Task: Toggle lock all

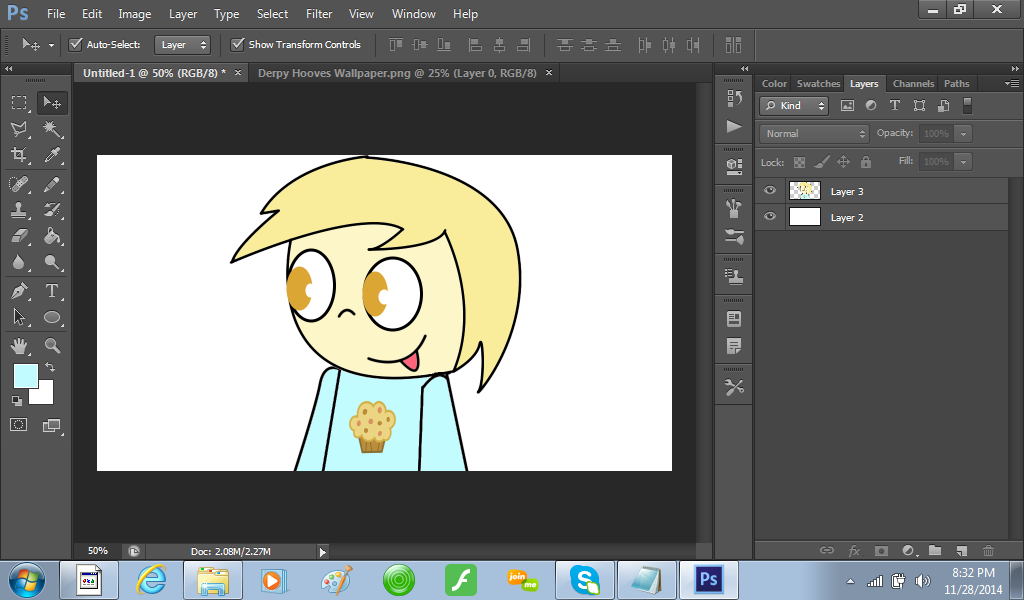Action: click(x=866, y=161)
